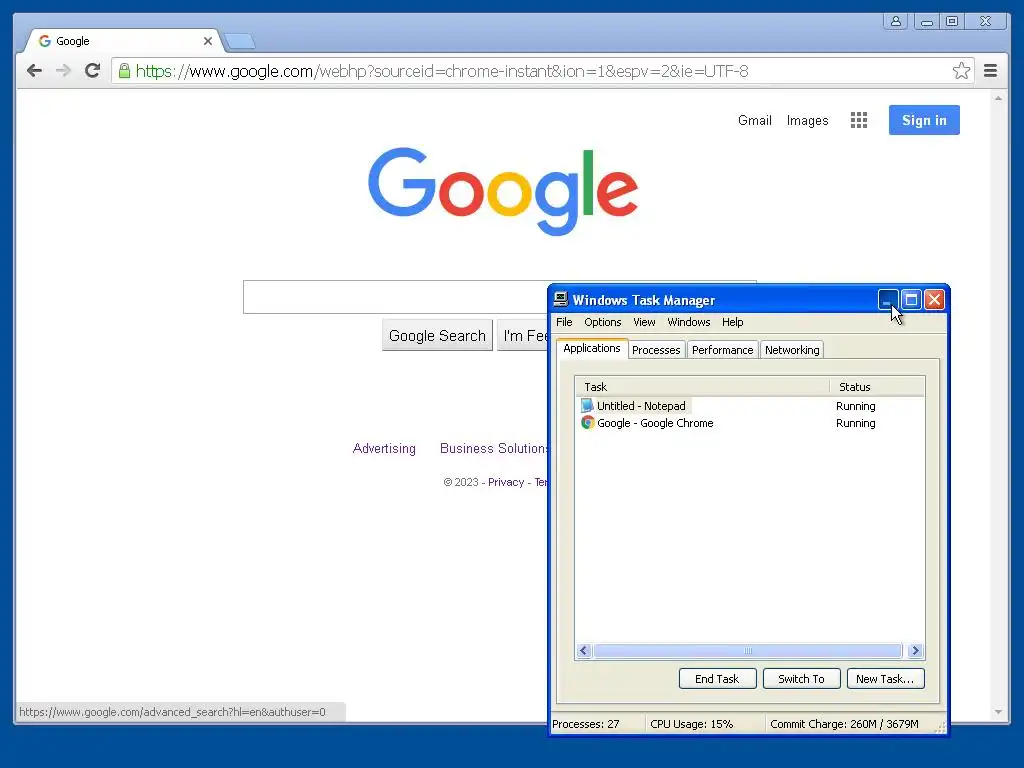Image resolution: width=1024 pixels, height=768 pixels.
Task: Sort tasks by the Status column header
Action: pyautogui.click(x=878, y=387)
